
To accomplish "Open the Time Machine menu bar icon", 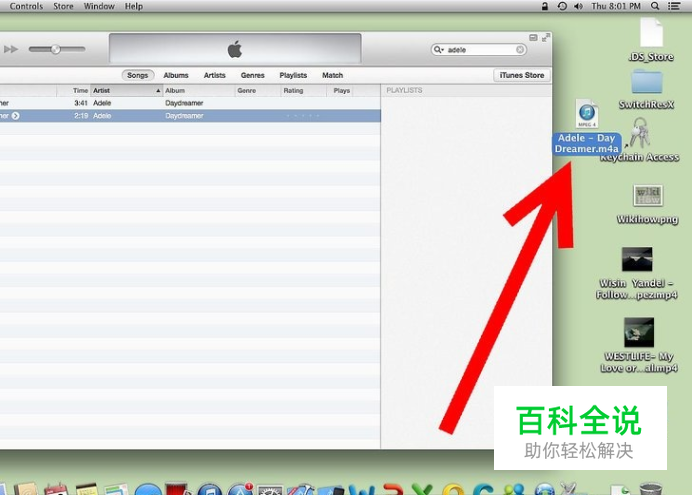I will 562,6.
